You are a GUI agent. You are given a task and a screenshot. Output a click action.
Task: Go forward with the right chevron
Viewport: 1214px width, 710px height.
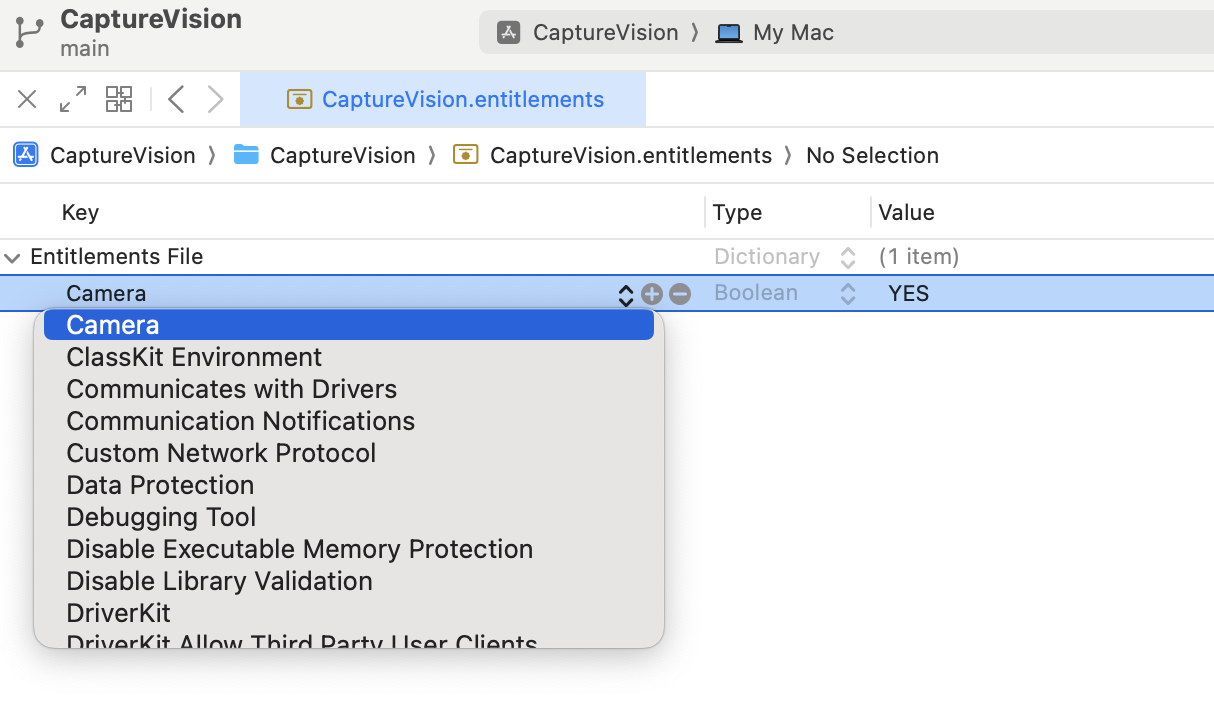pos(215,99)
